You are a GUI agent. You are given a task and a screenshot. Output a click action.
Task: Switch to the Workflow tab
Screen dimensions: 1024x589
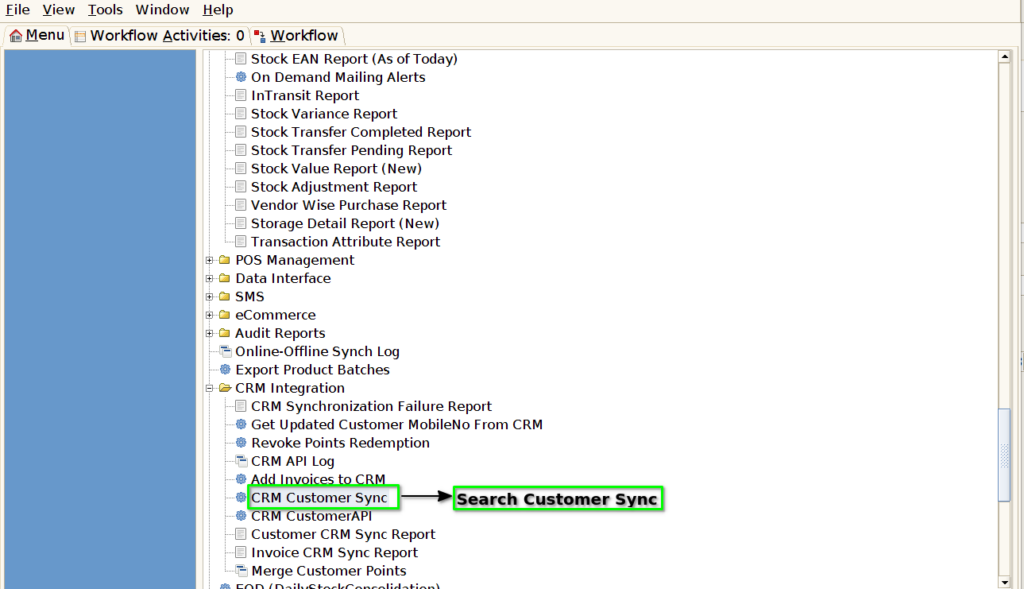pyautogui.click(x=296, y=35)
